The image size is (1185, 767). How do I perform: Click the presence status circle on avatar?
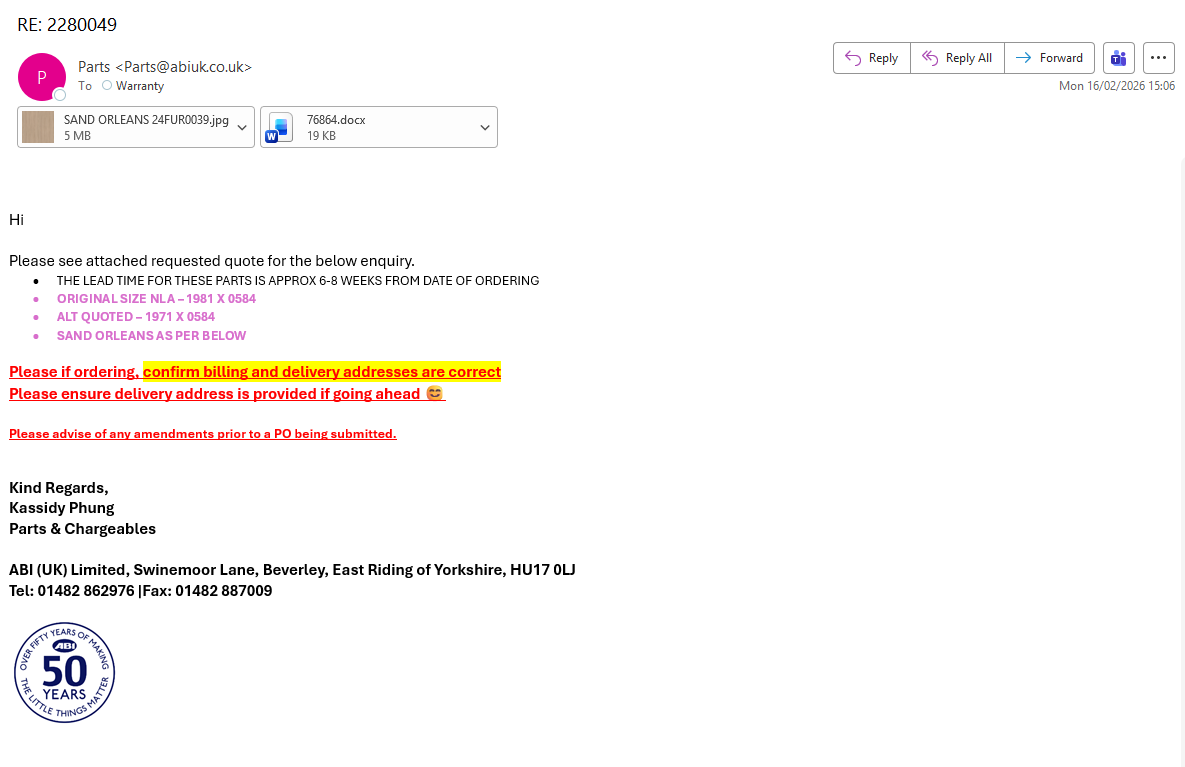60,94
